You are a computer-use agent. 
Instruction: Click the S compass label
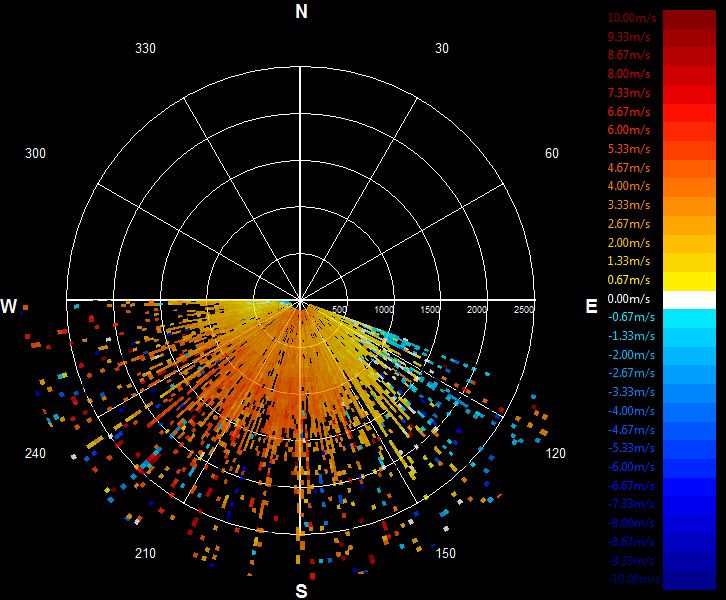[x=301, y=591]
